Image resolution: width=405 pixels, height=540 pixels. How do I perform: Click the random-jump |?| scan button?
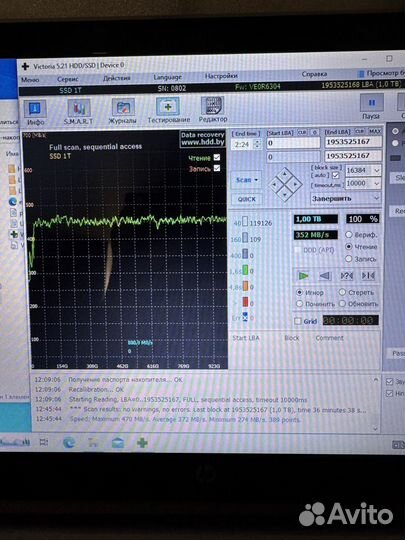click(x=346, y=276)
